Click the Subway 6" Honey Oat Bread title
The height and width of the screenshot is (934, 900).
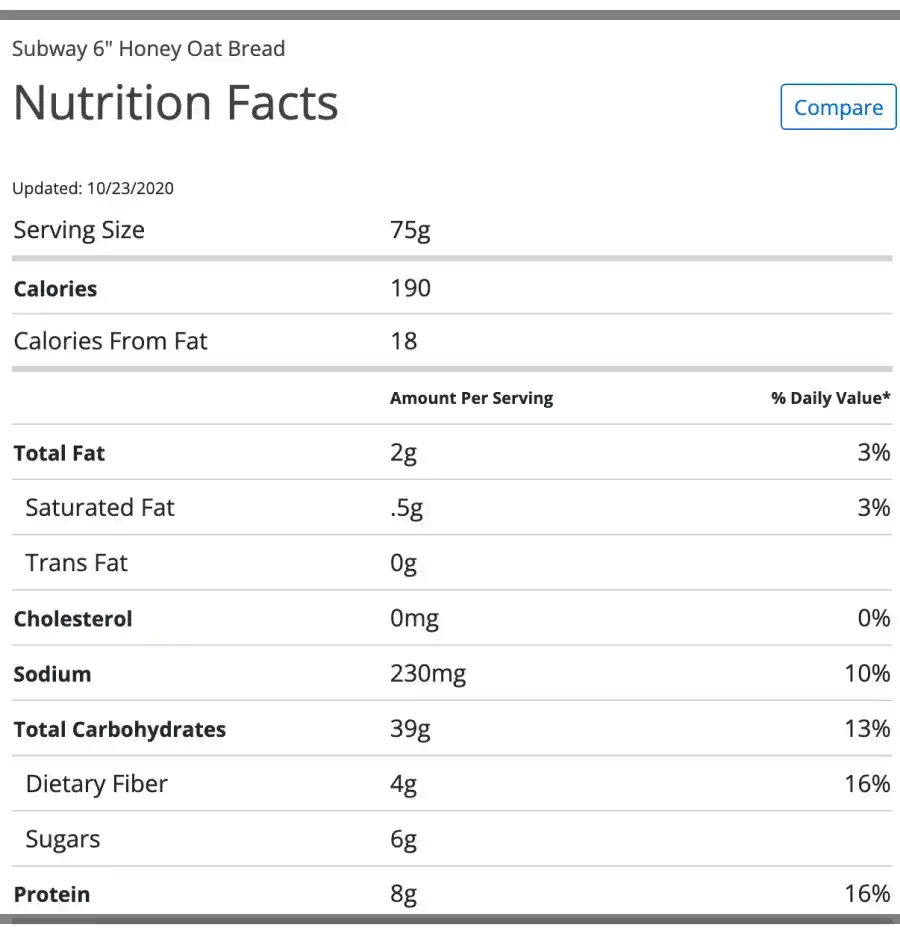pyautogui.click(x=149, y=49)
